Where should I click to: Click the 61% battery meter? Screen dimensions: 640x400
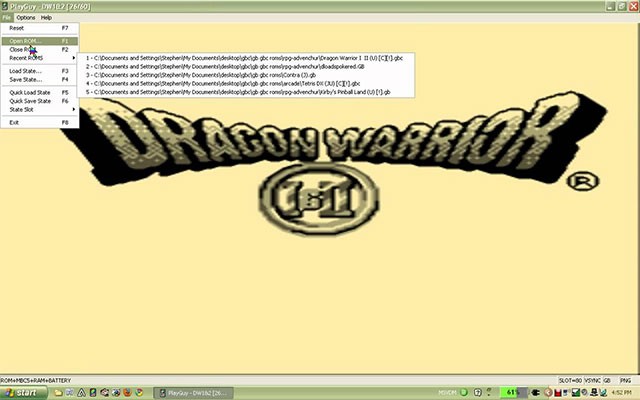(x=514, y=393)
